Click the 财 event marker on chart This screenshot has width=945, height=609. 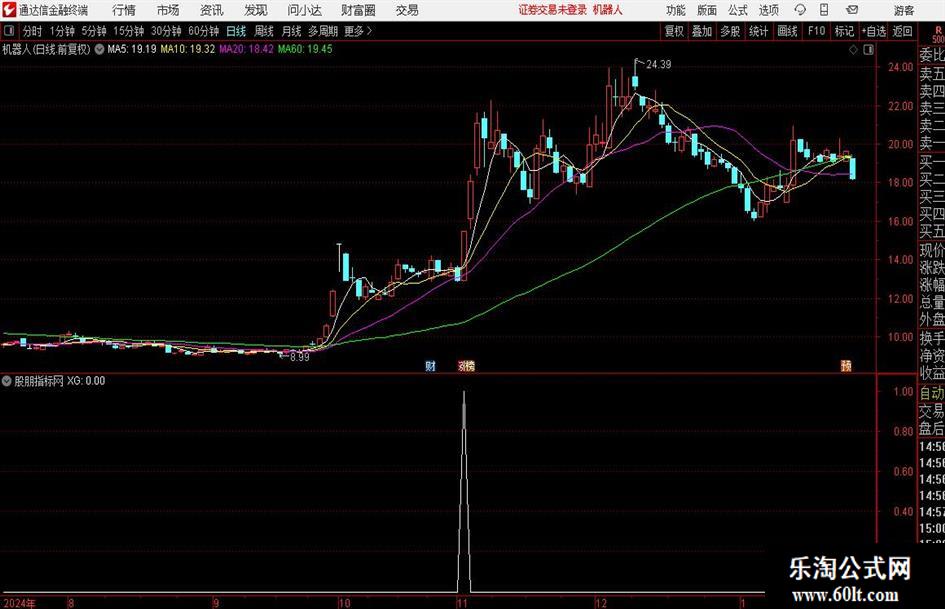(x=430, y=365)
